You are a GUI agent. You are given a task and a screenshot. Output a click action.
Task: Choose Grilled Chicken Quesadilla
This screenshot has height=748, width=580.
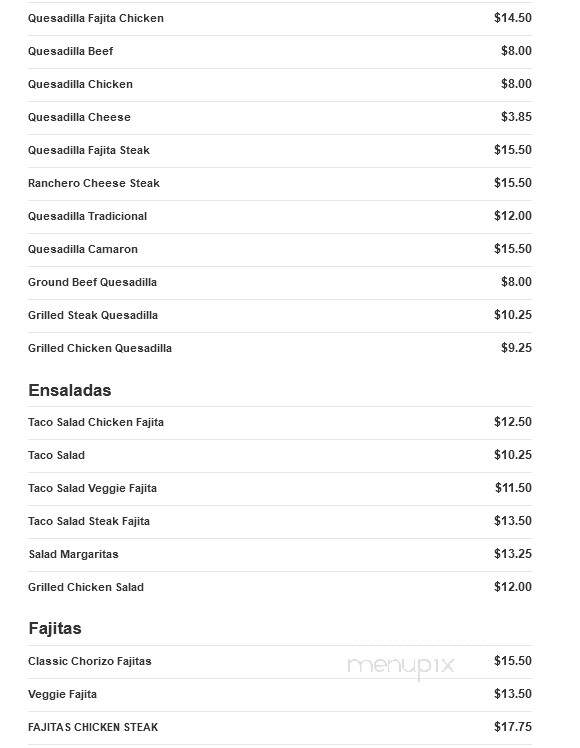tap(280, 348)
